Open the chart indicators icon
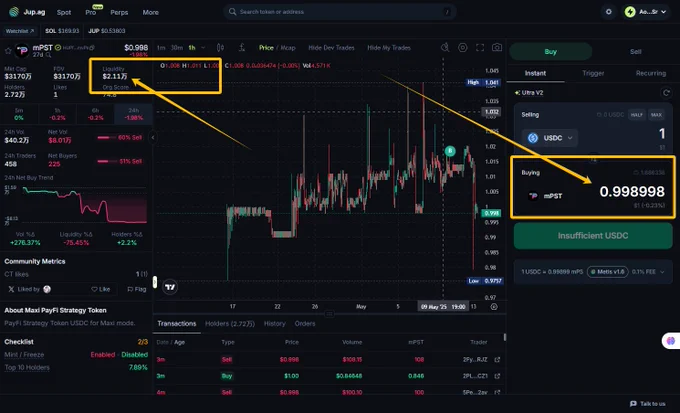The height and width of the screenshot is (413, 680). tap(242, 48)
